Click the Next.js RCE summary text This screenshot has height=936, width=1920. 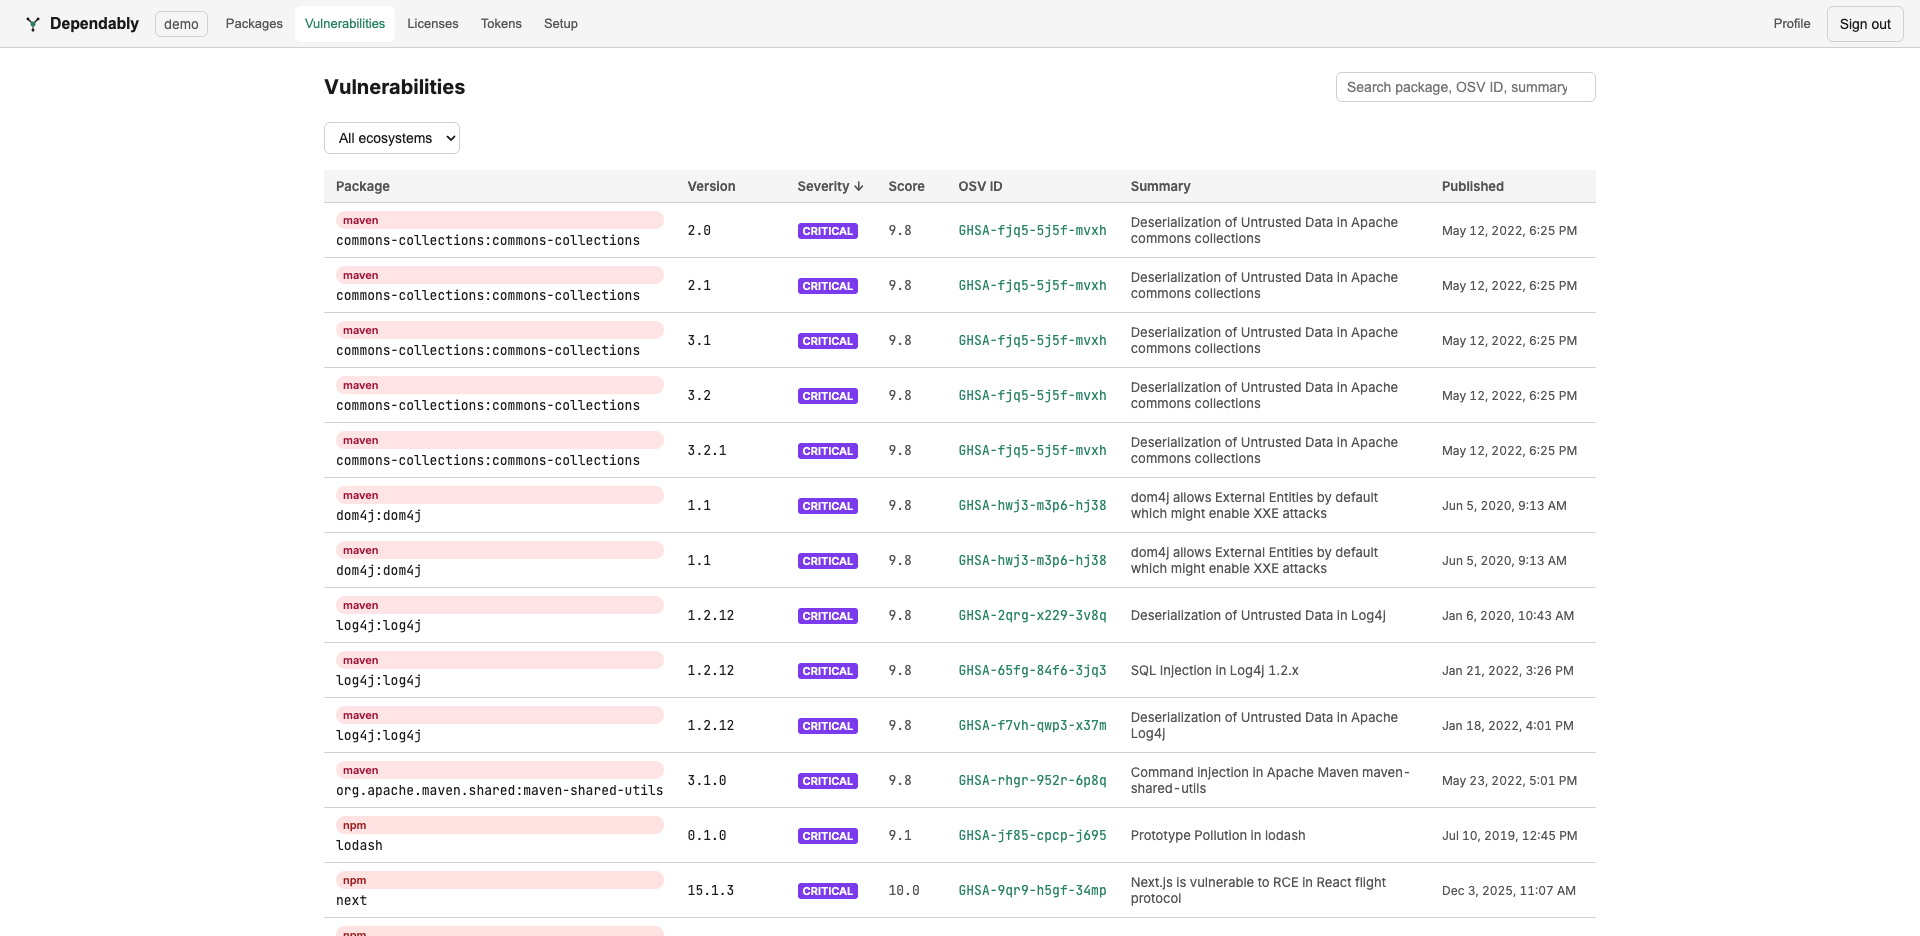1258,891
